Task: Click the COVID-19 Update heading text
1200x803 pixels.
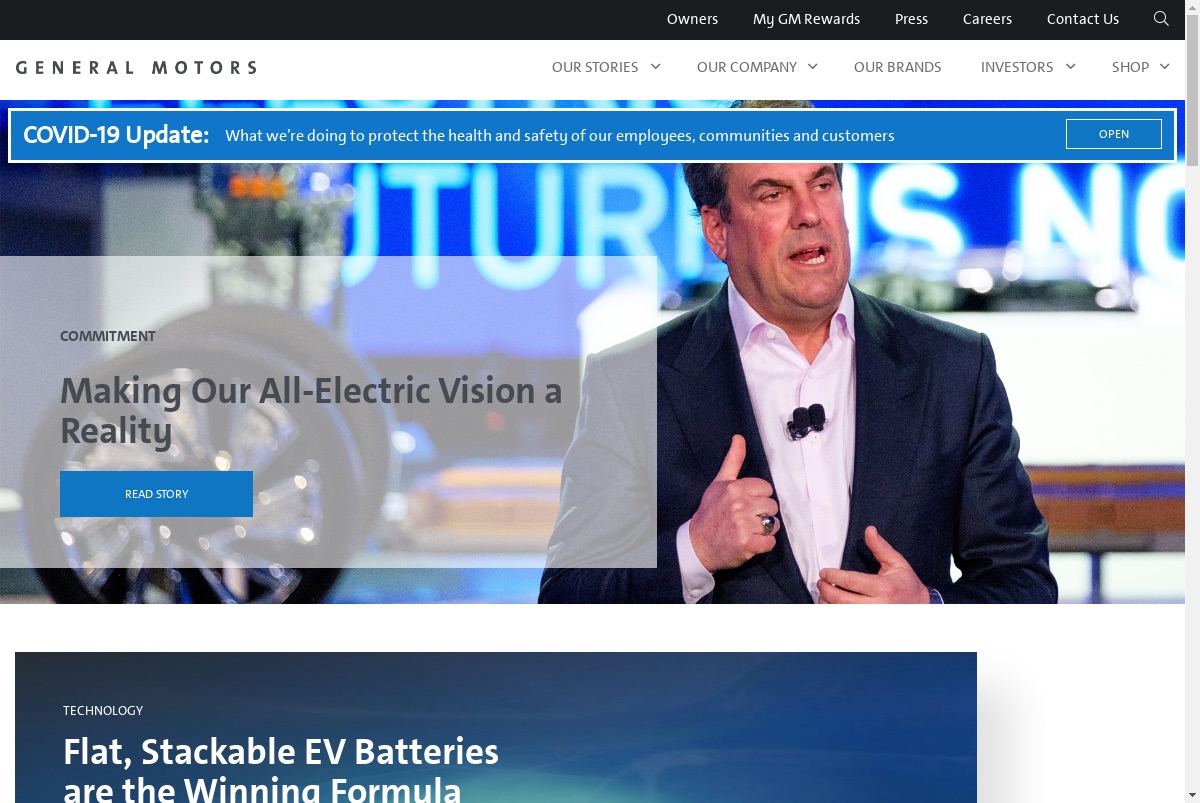Action: pos(116,135)
